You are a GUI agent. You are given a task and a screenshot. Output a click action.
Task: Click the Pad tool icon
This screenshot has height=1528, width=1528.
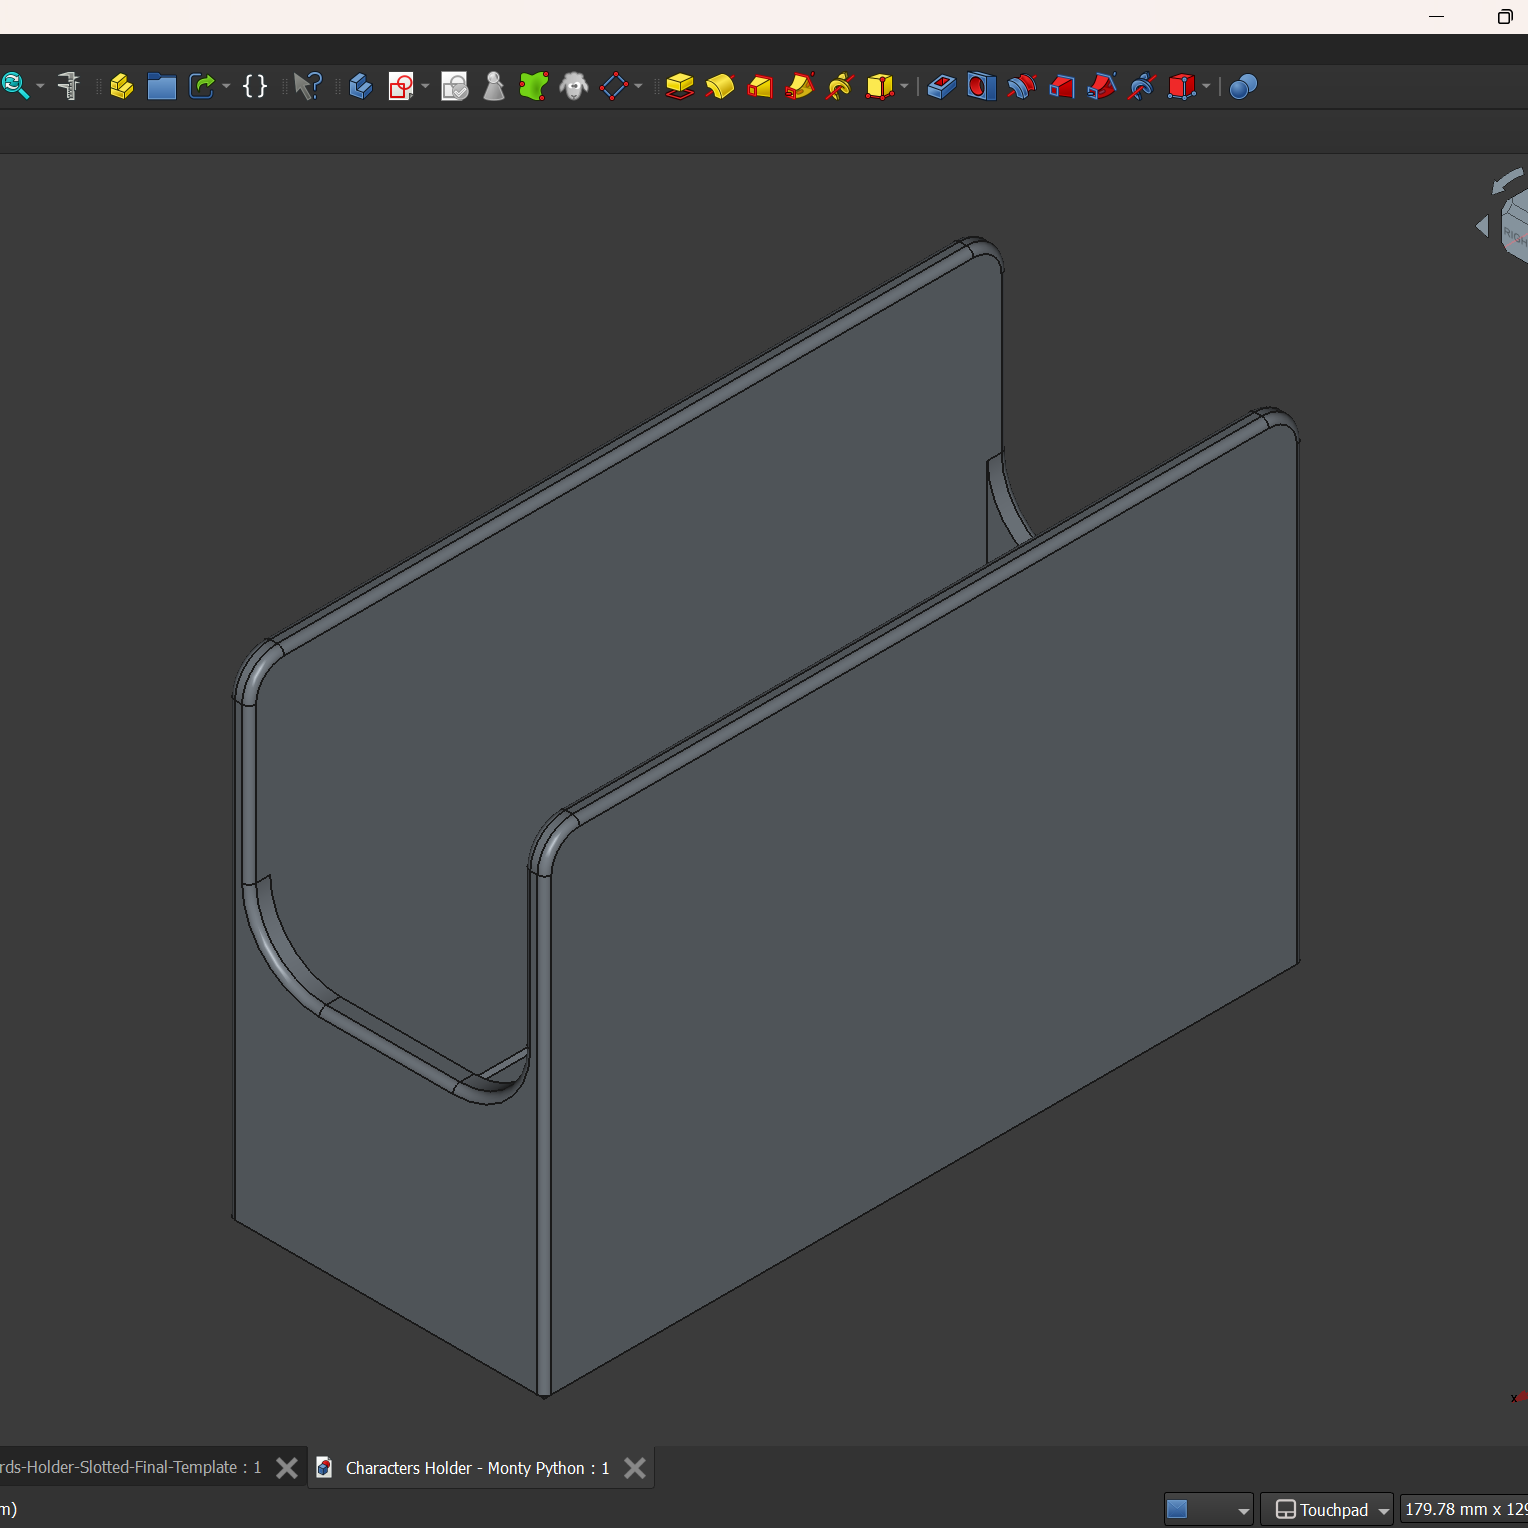coord(680,87)
